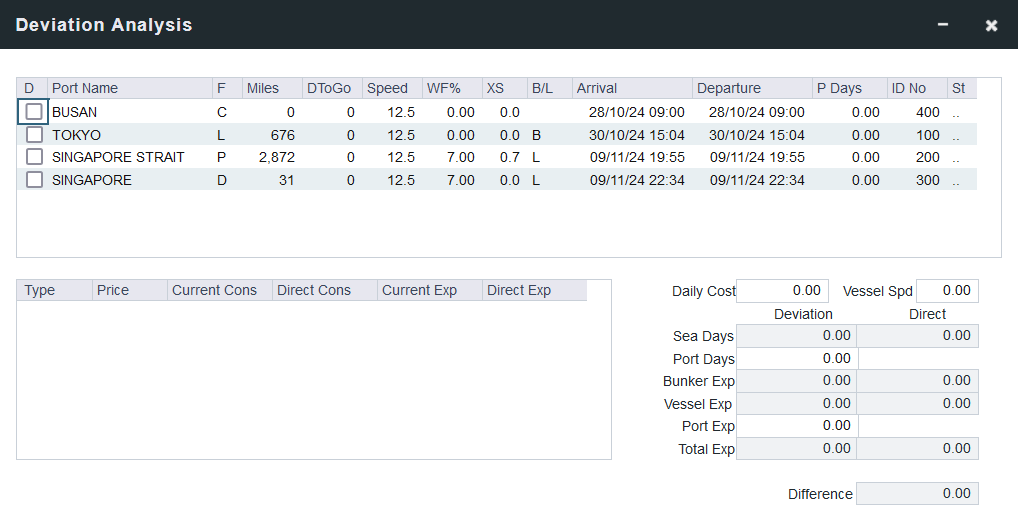This screenshot has width=1018, height=512.
Task: Click the Speed column header
Action: pos(391,88)
